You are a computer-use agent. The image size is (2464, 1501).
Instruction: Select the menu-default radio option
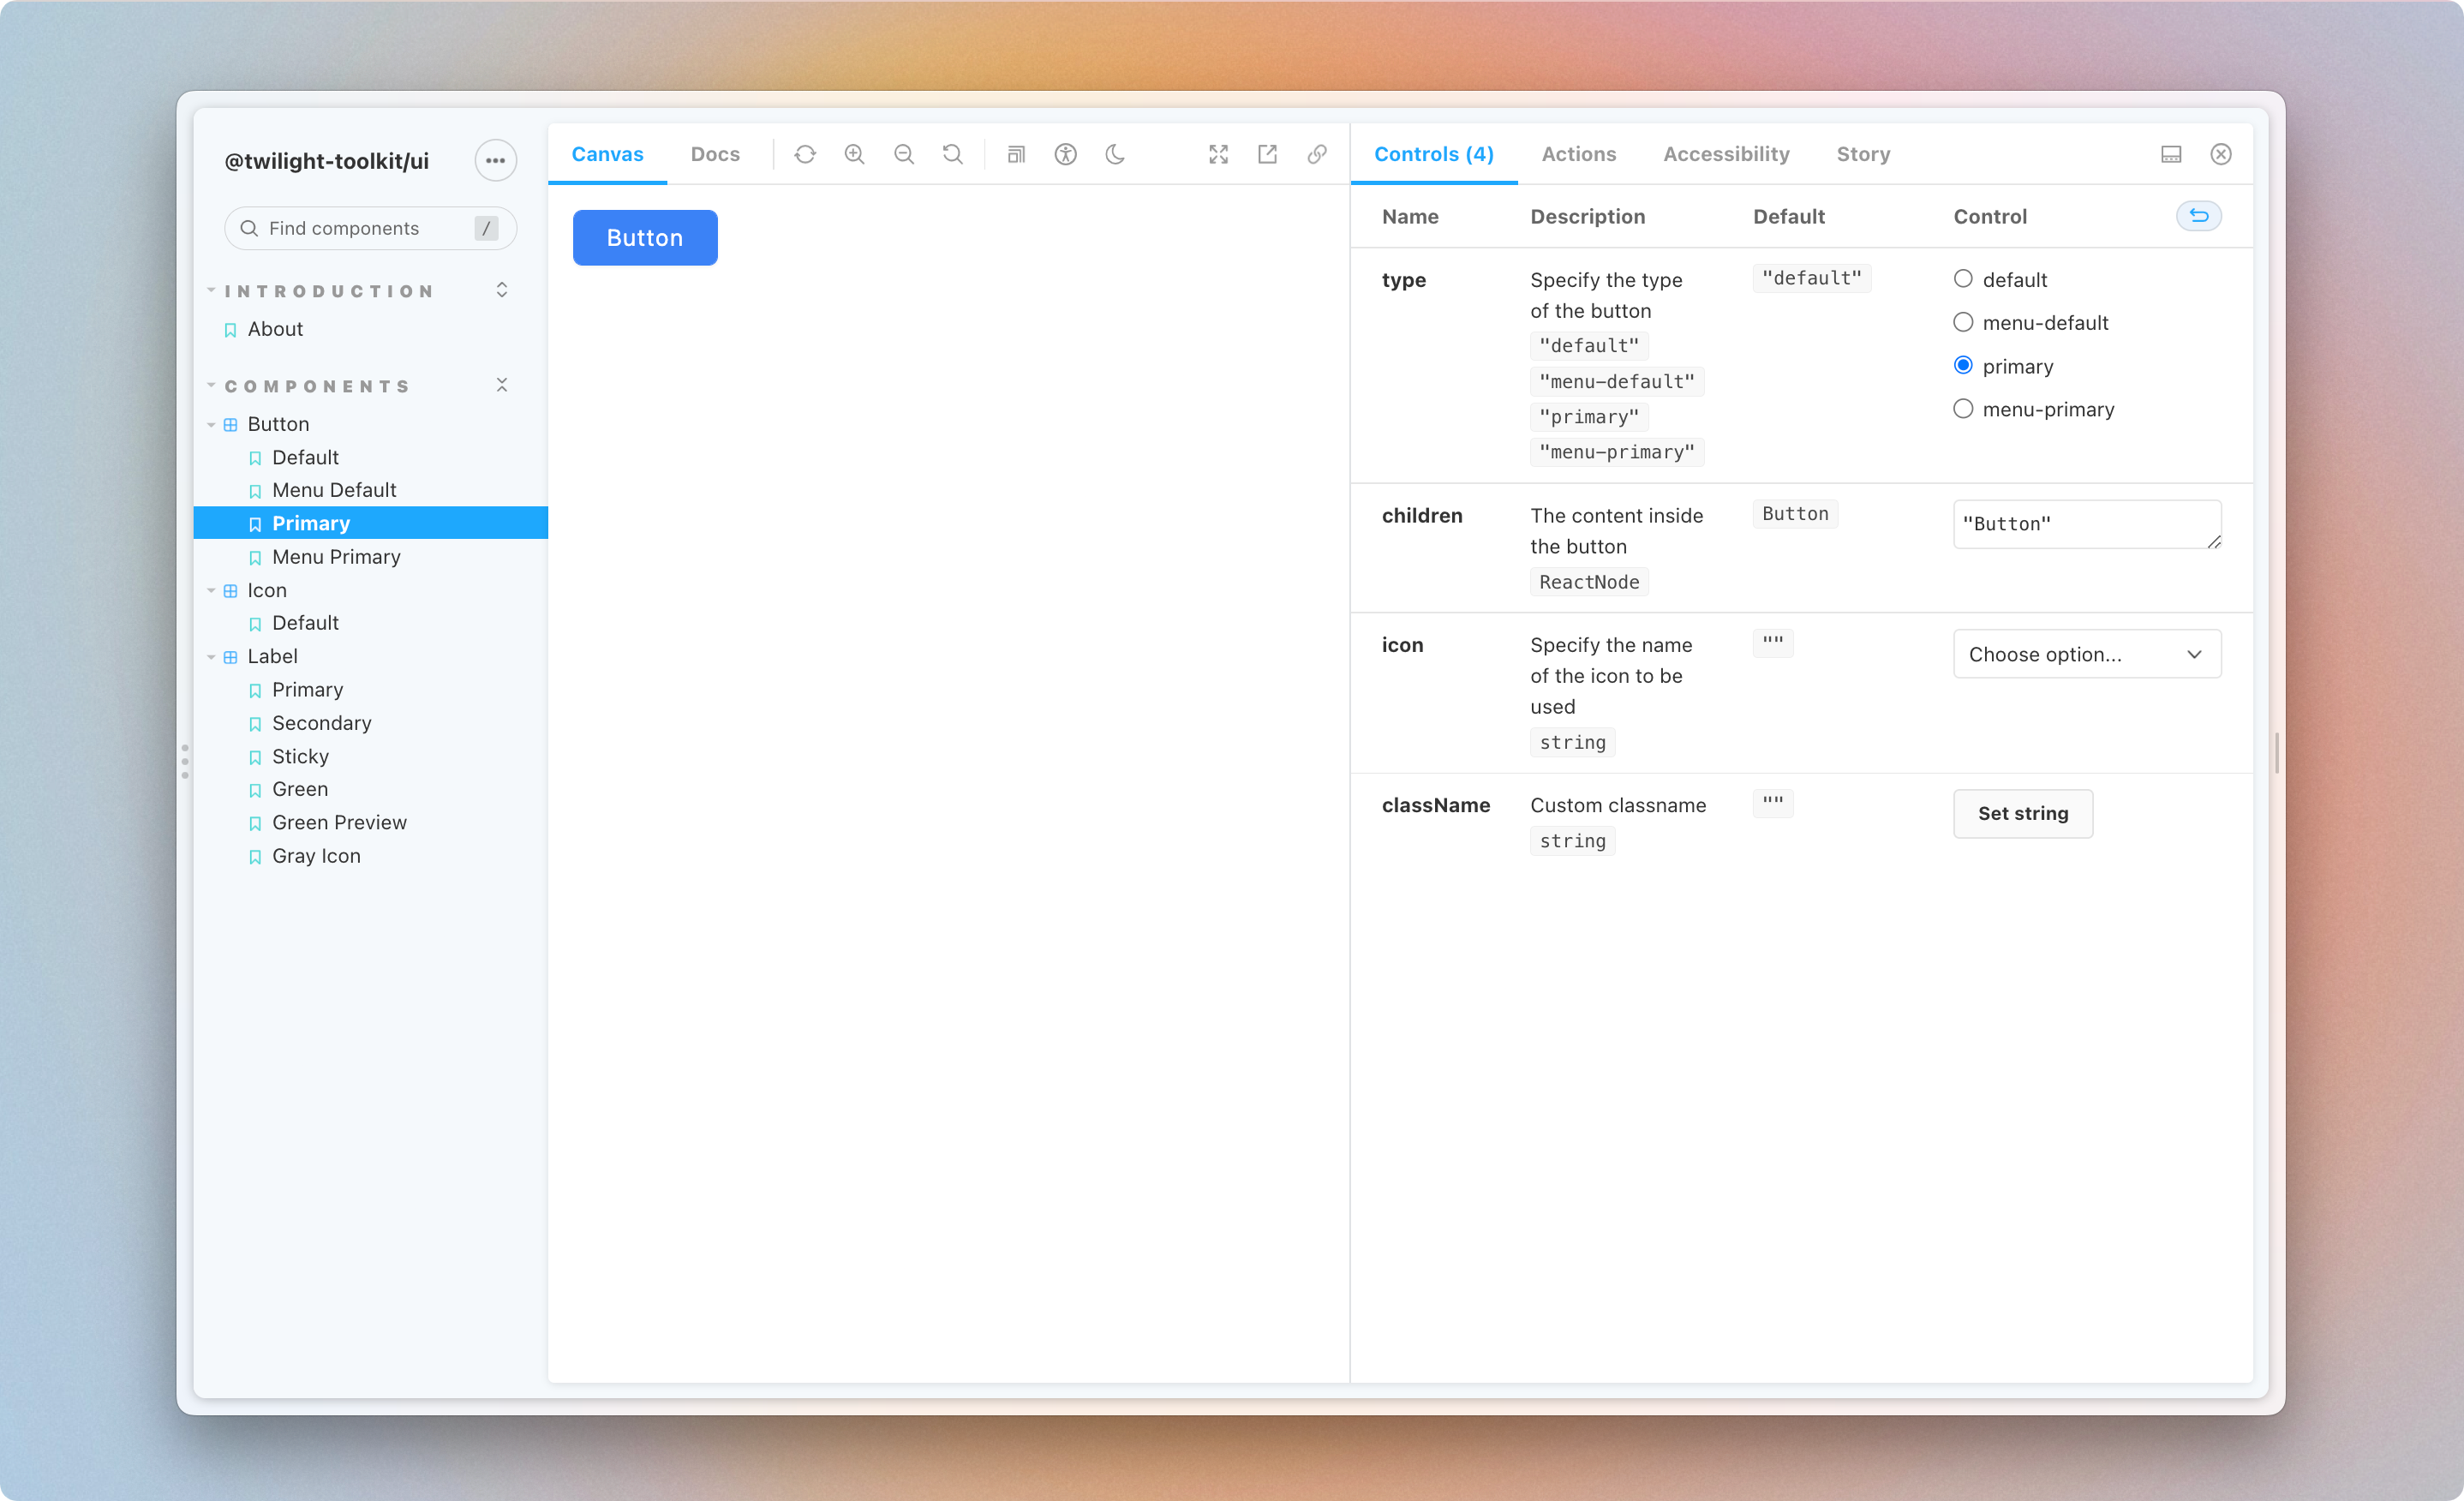[1963, 322]
